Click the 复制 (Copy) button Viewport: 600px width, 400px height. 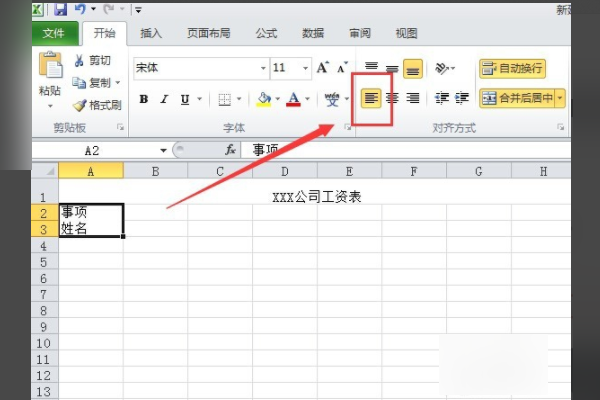tap(93, 83)
